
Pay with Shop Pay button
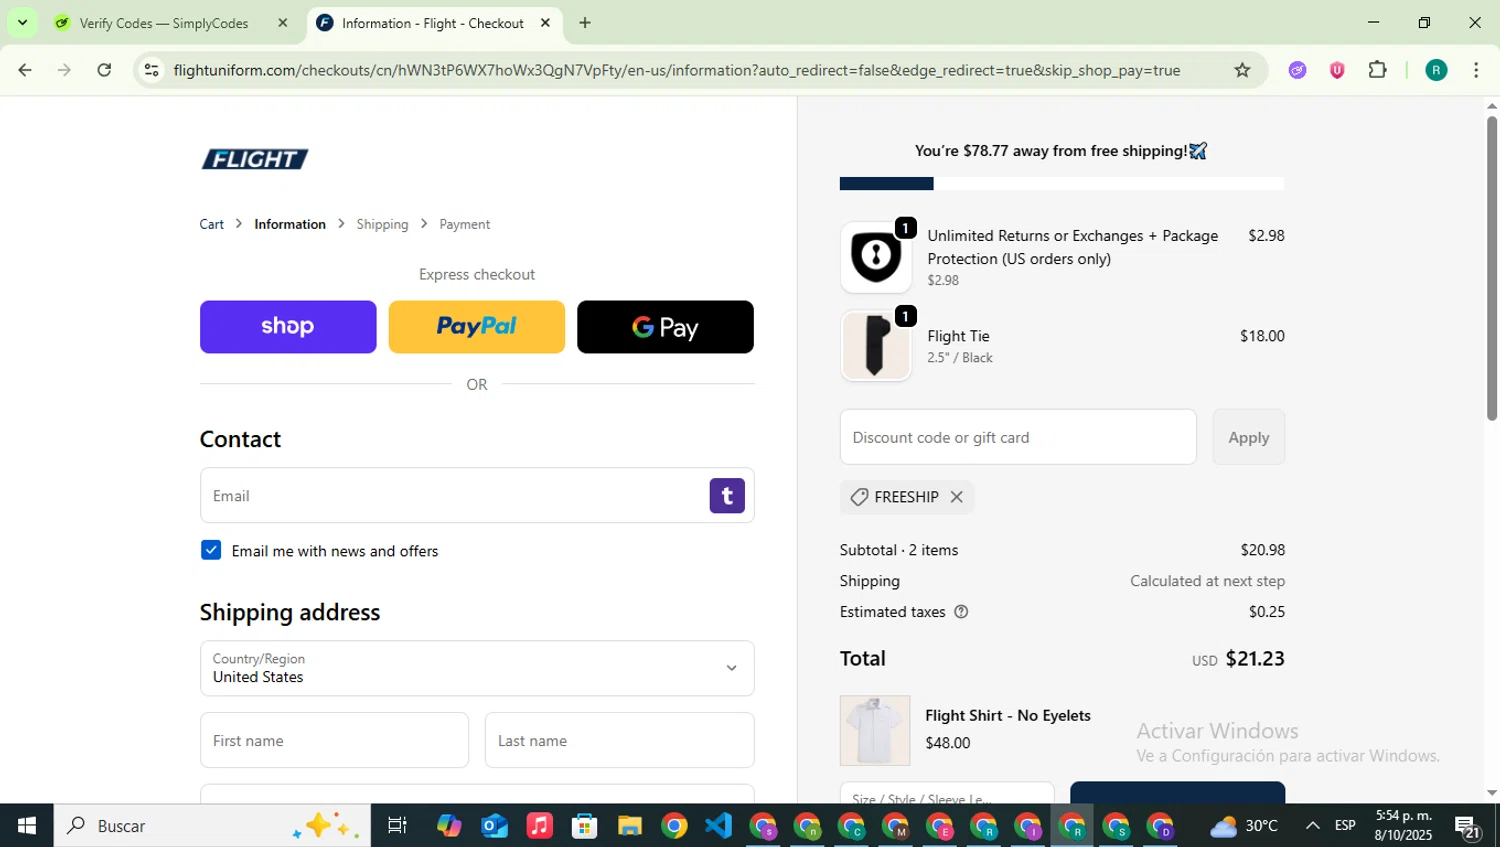(288, 327)
